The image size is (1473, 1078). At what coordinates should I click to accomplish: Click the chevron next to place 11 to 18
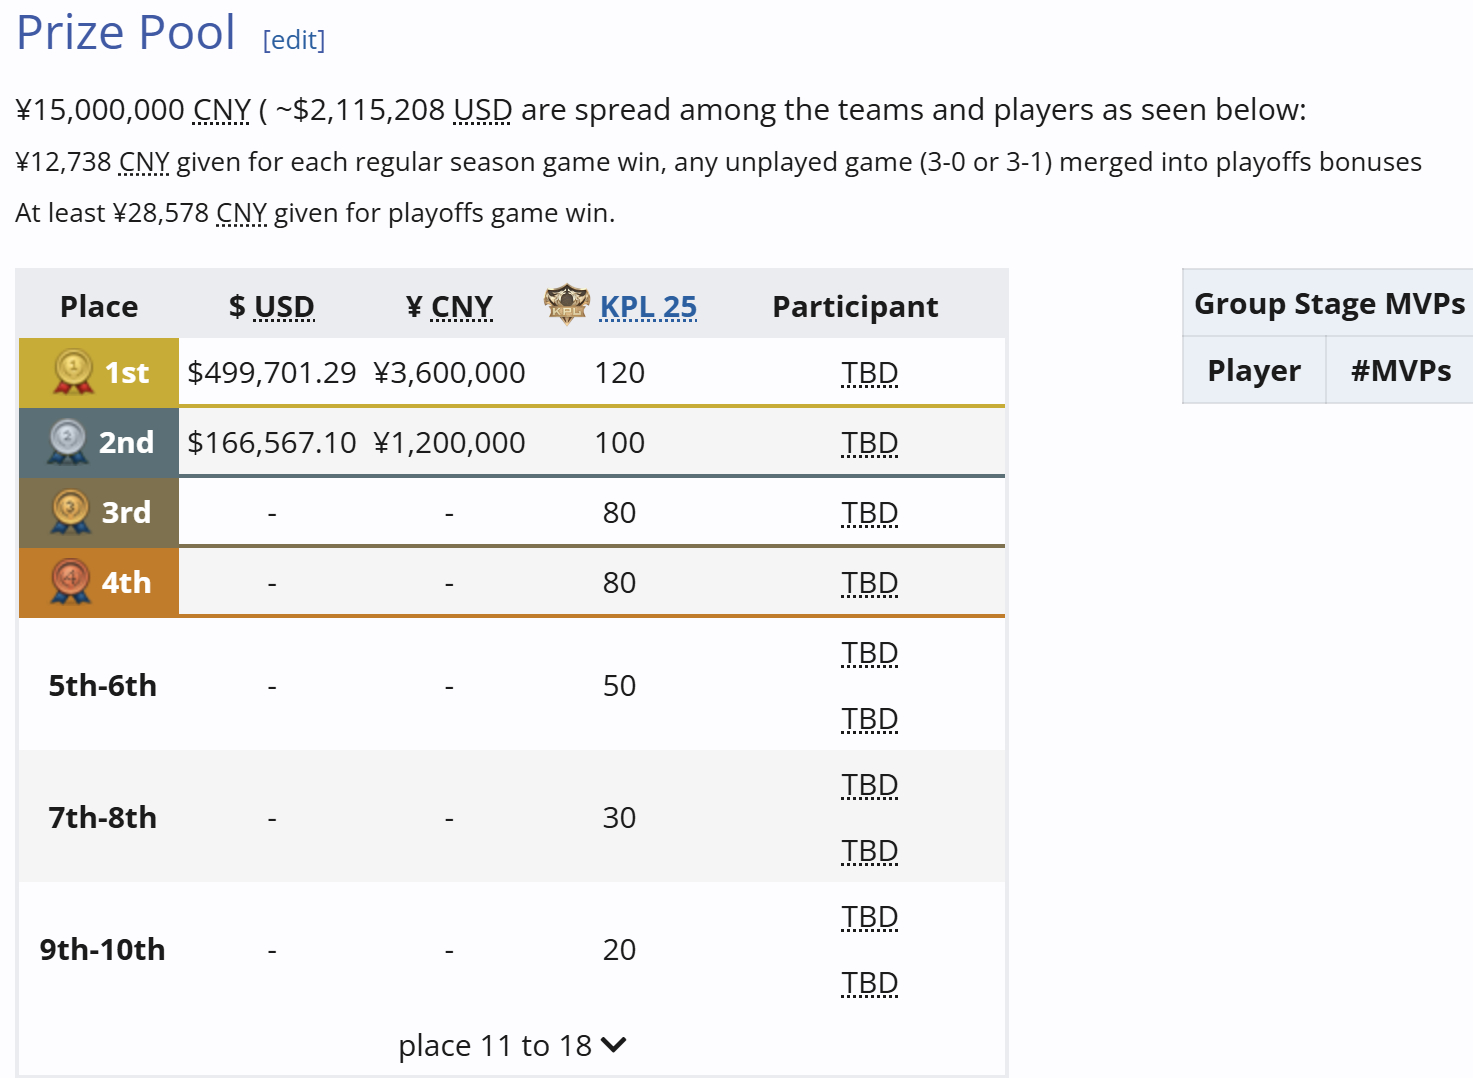(614, 1045)
